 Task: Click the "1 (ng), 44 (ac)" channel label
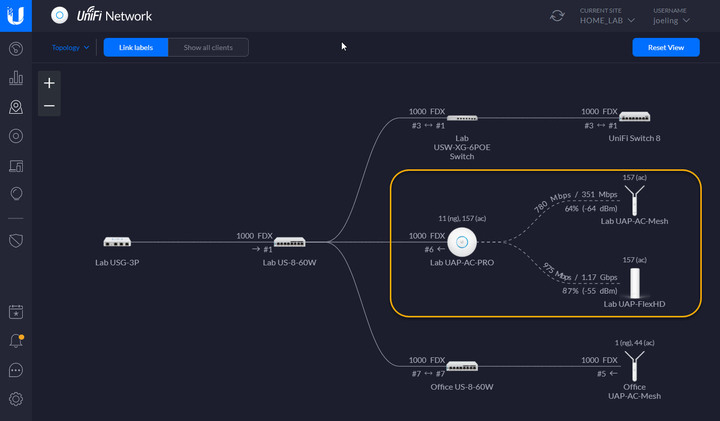pyautogui.click(x=634, y=343)
